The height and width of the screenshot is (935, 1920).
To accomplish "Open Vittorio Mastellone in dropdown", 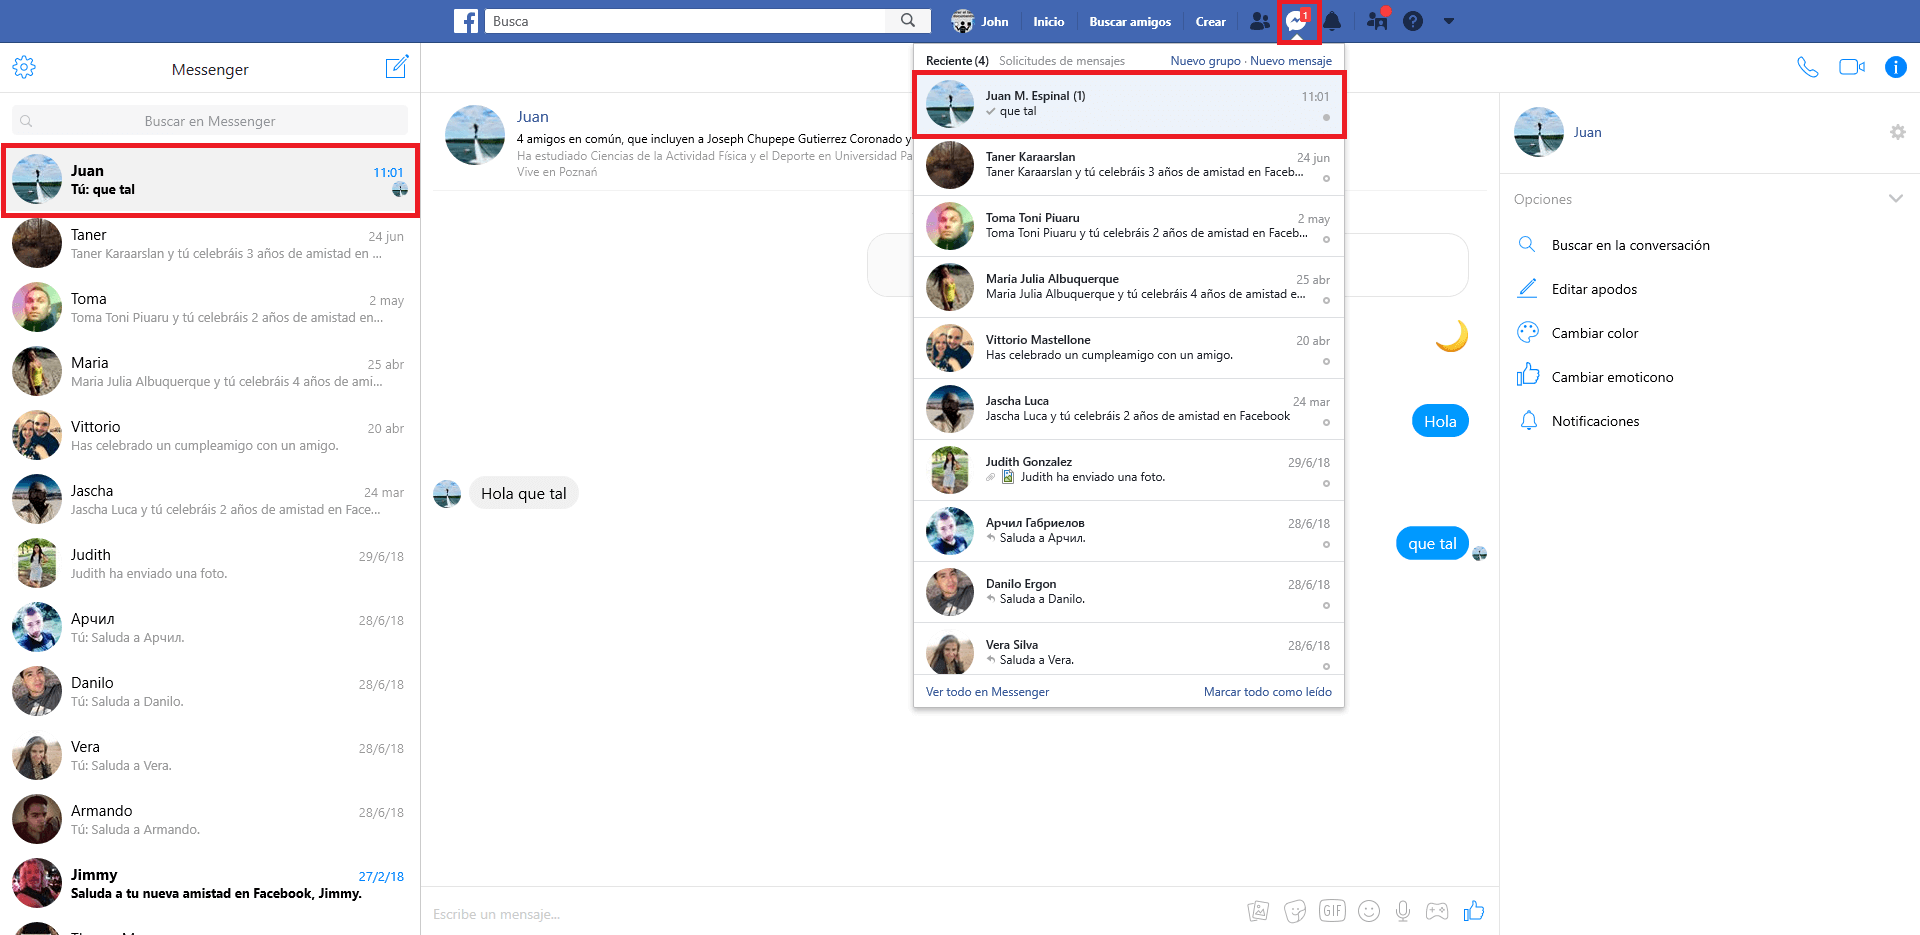I will pyautogui.click(x=1129, y=348).
